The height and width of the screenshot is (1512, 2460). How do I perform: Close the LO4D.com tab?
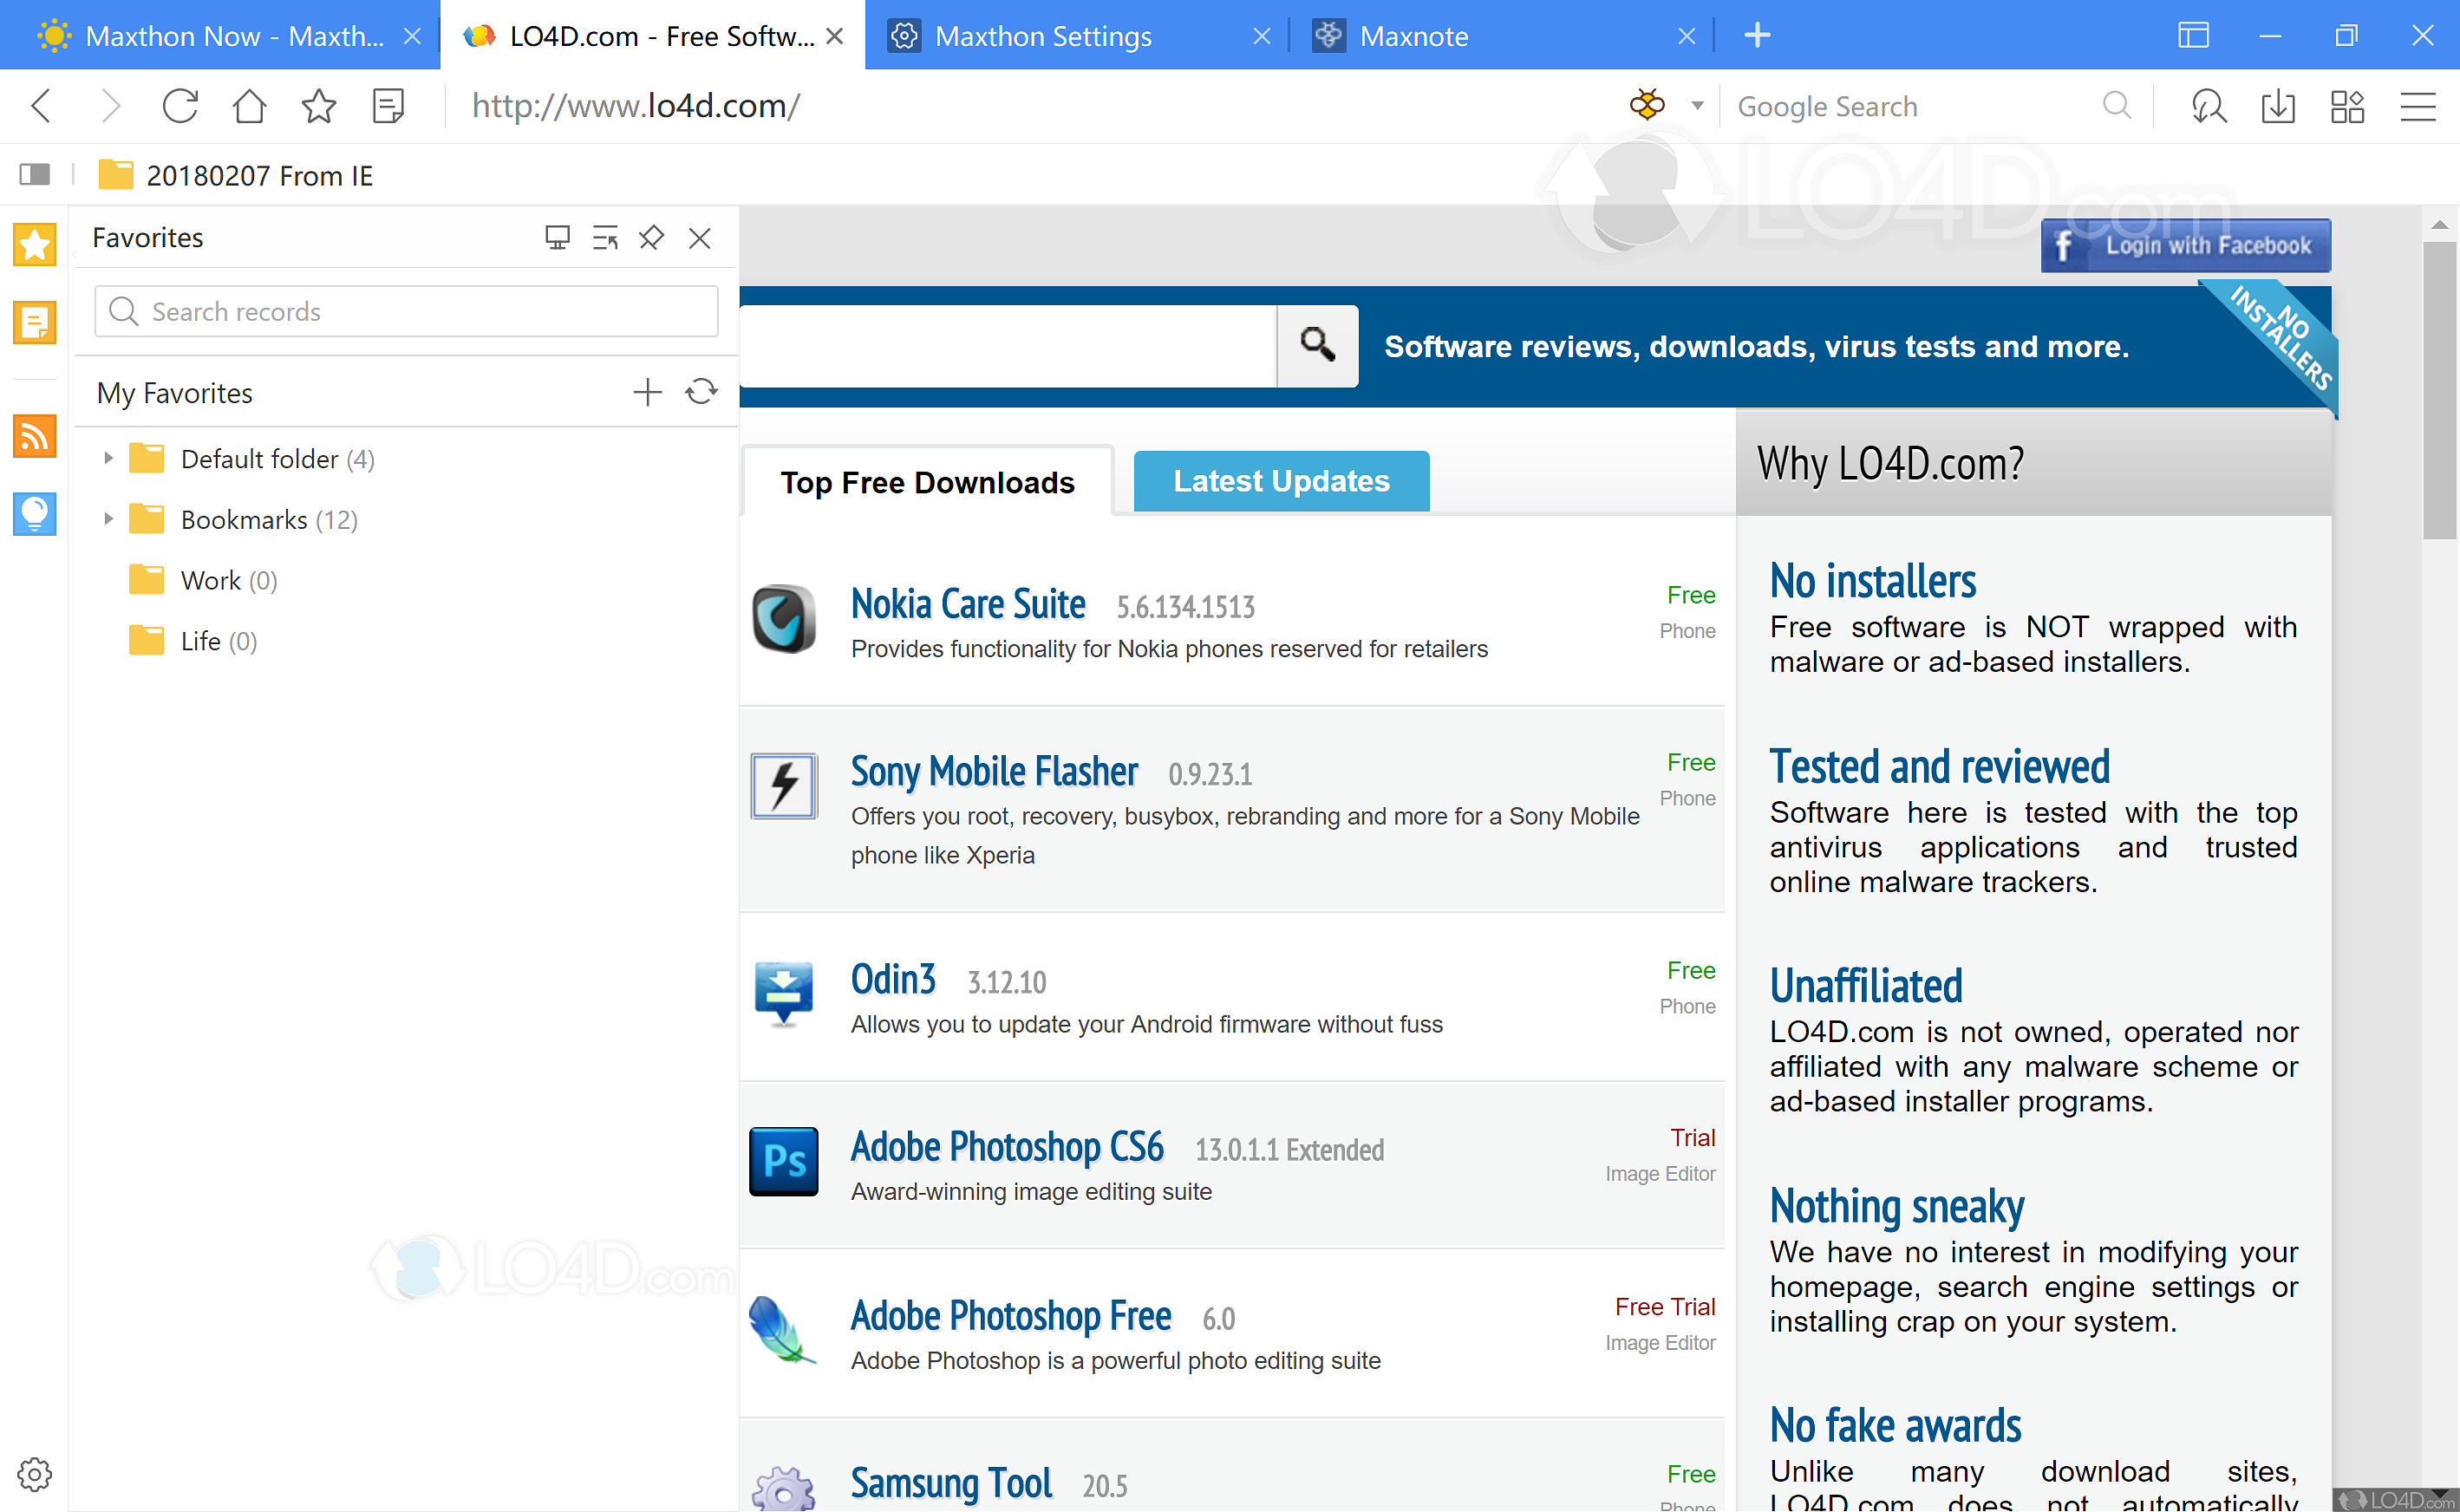tap(835, 36)
